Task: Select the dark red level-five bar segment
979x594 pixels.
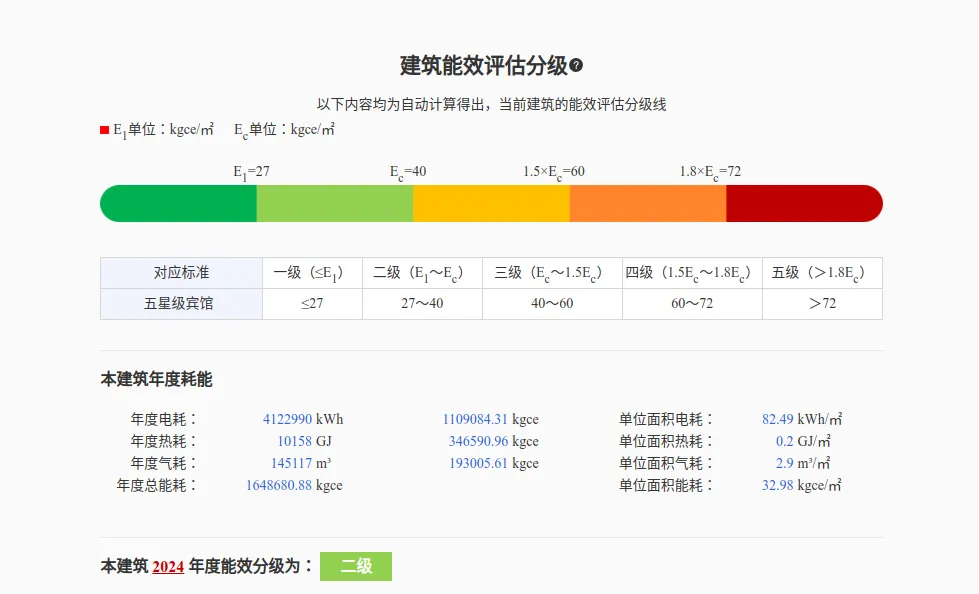Action: [803, 204]
